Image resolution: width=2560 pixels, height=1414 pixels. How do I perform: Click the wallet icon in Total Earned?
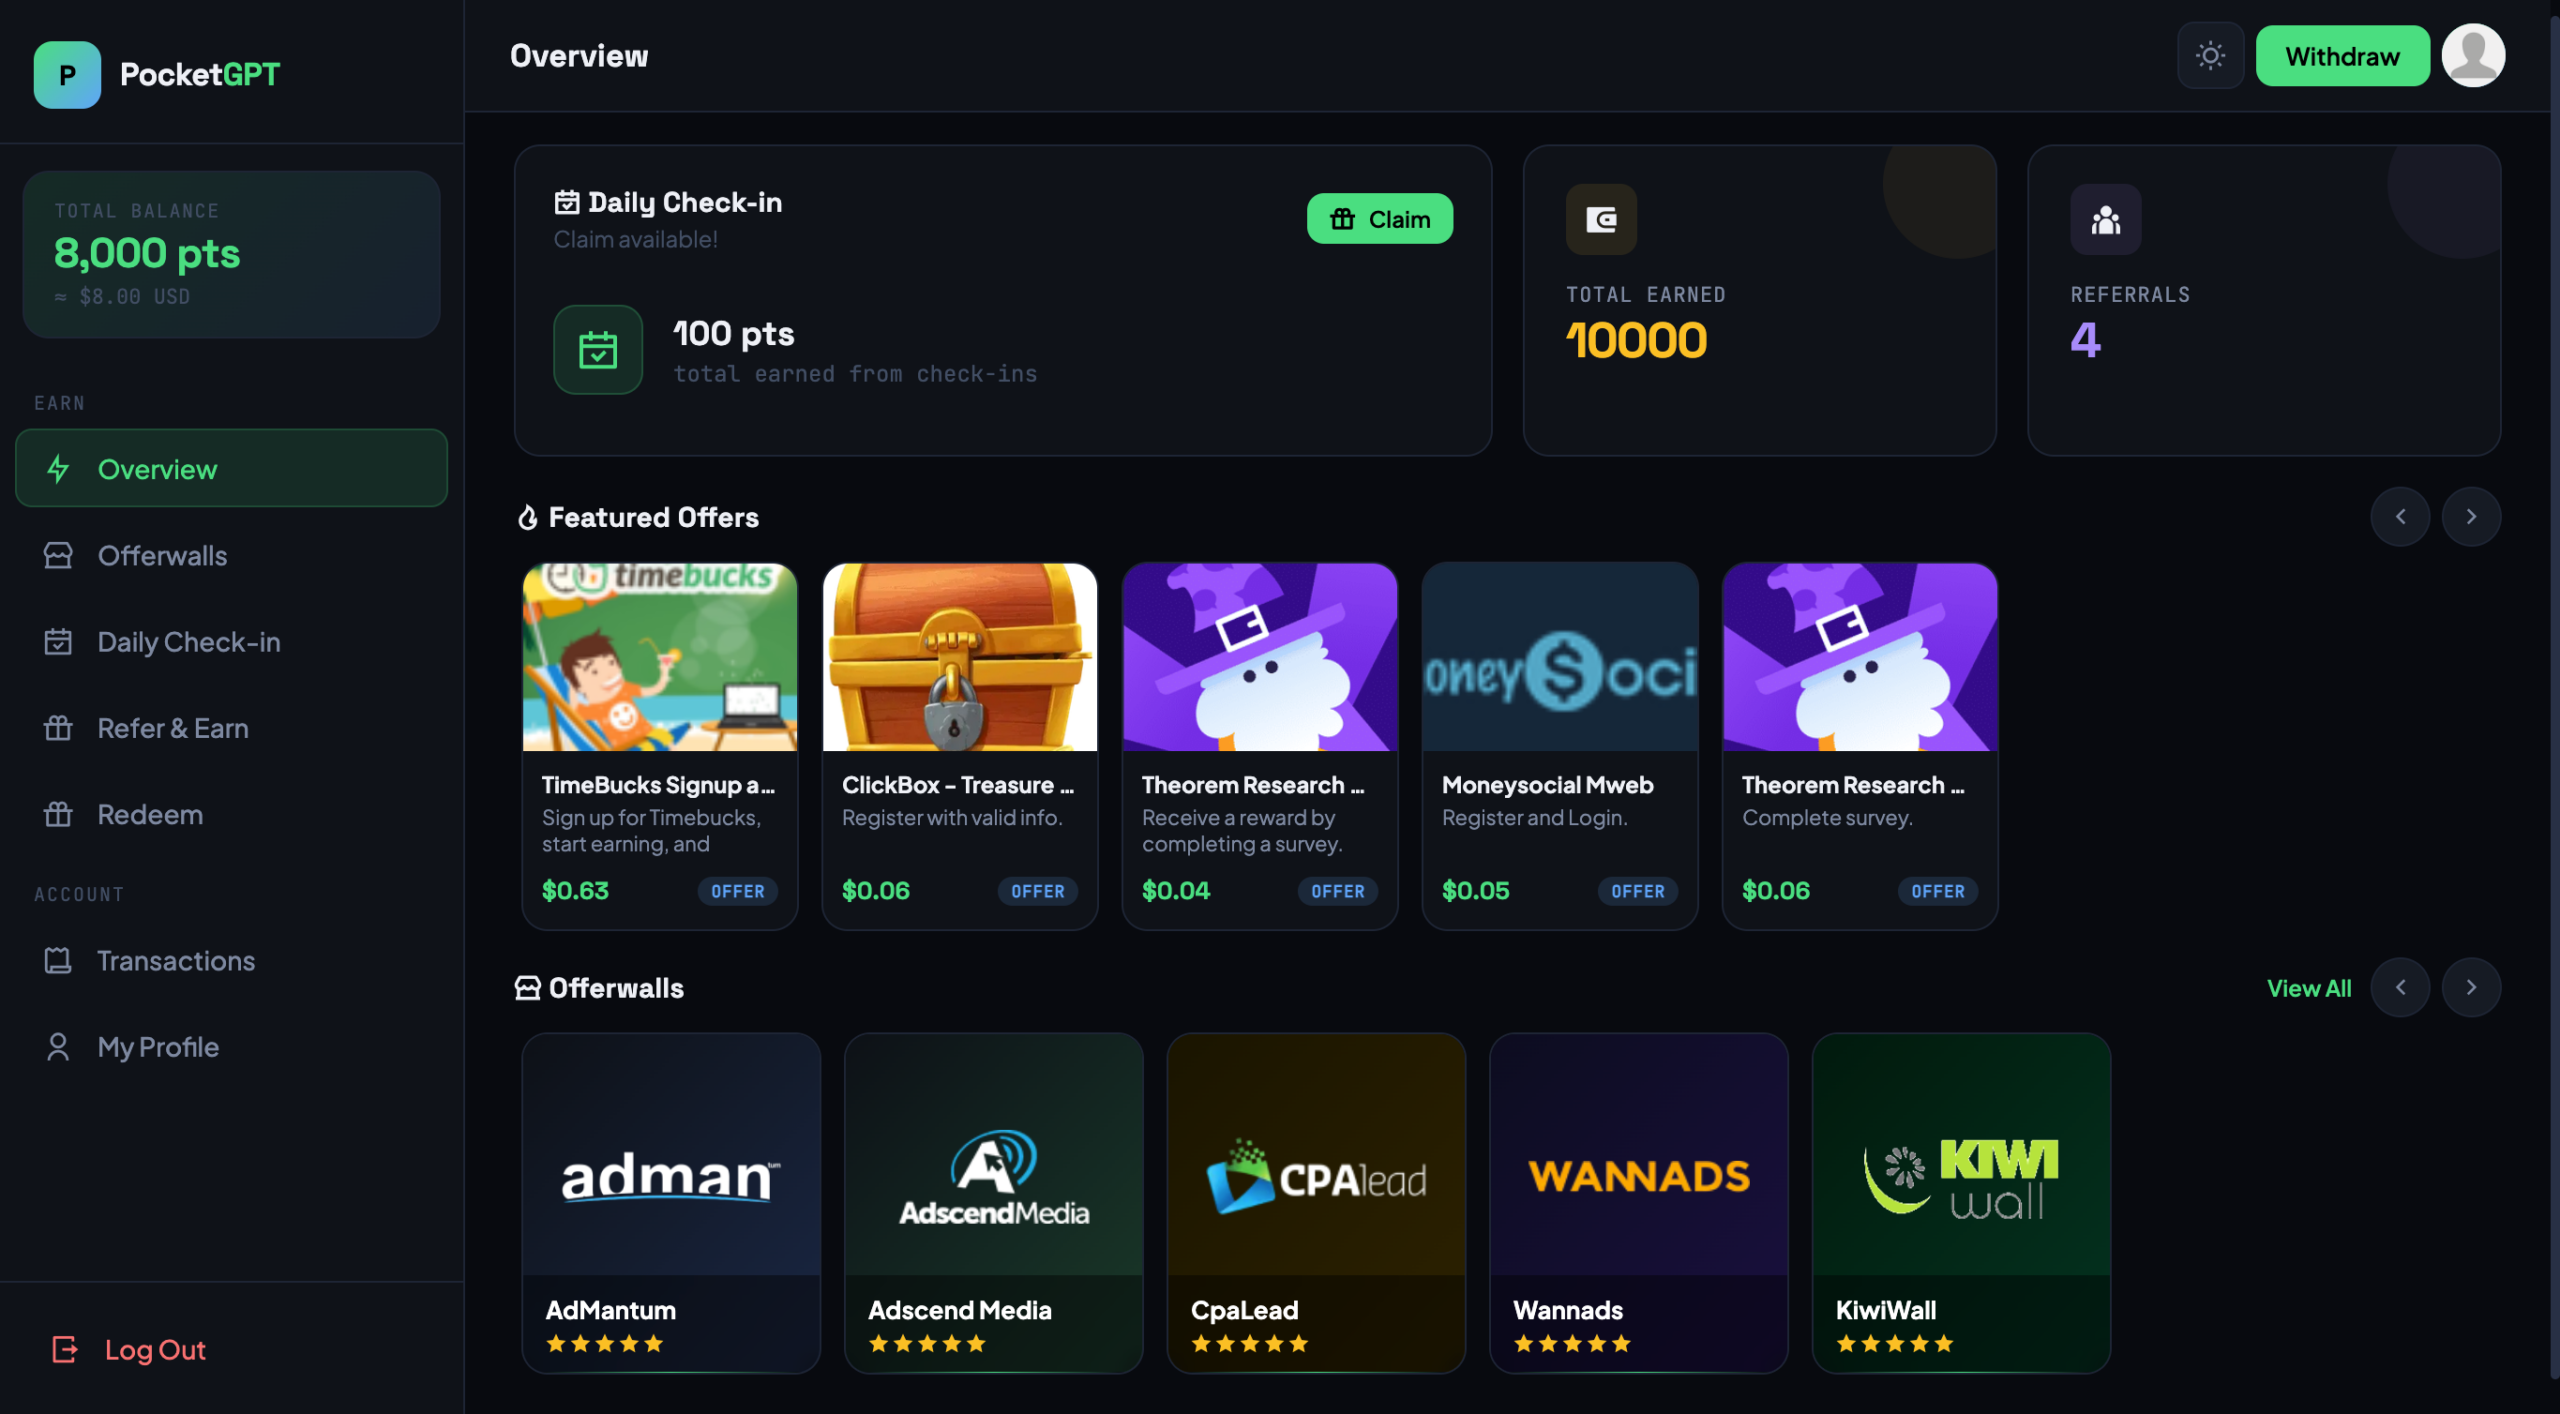point(1601,219)
